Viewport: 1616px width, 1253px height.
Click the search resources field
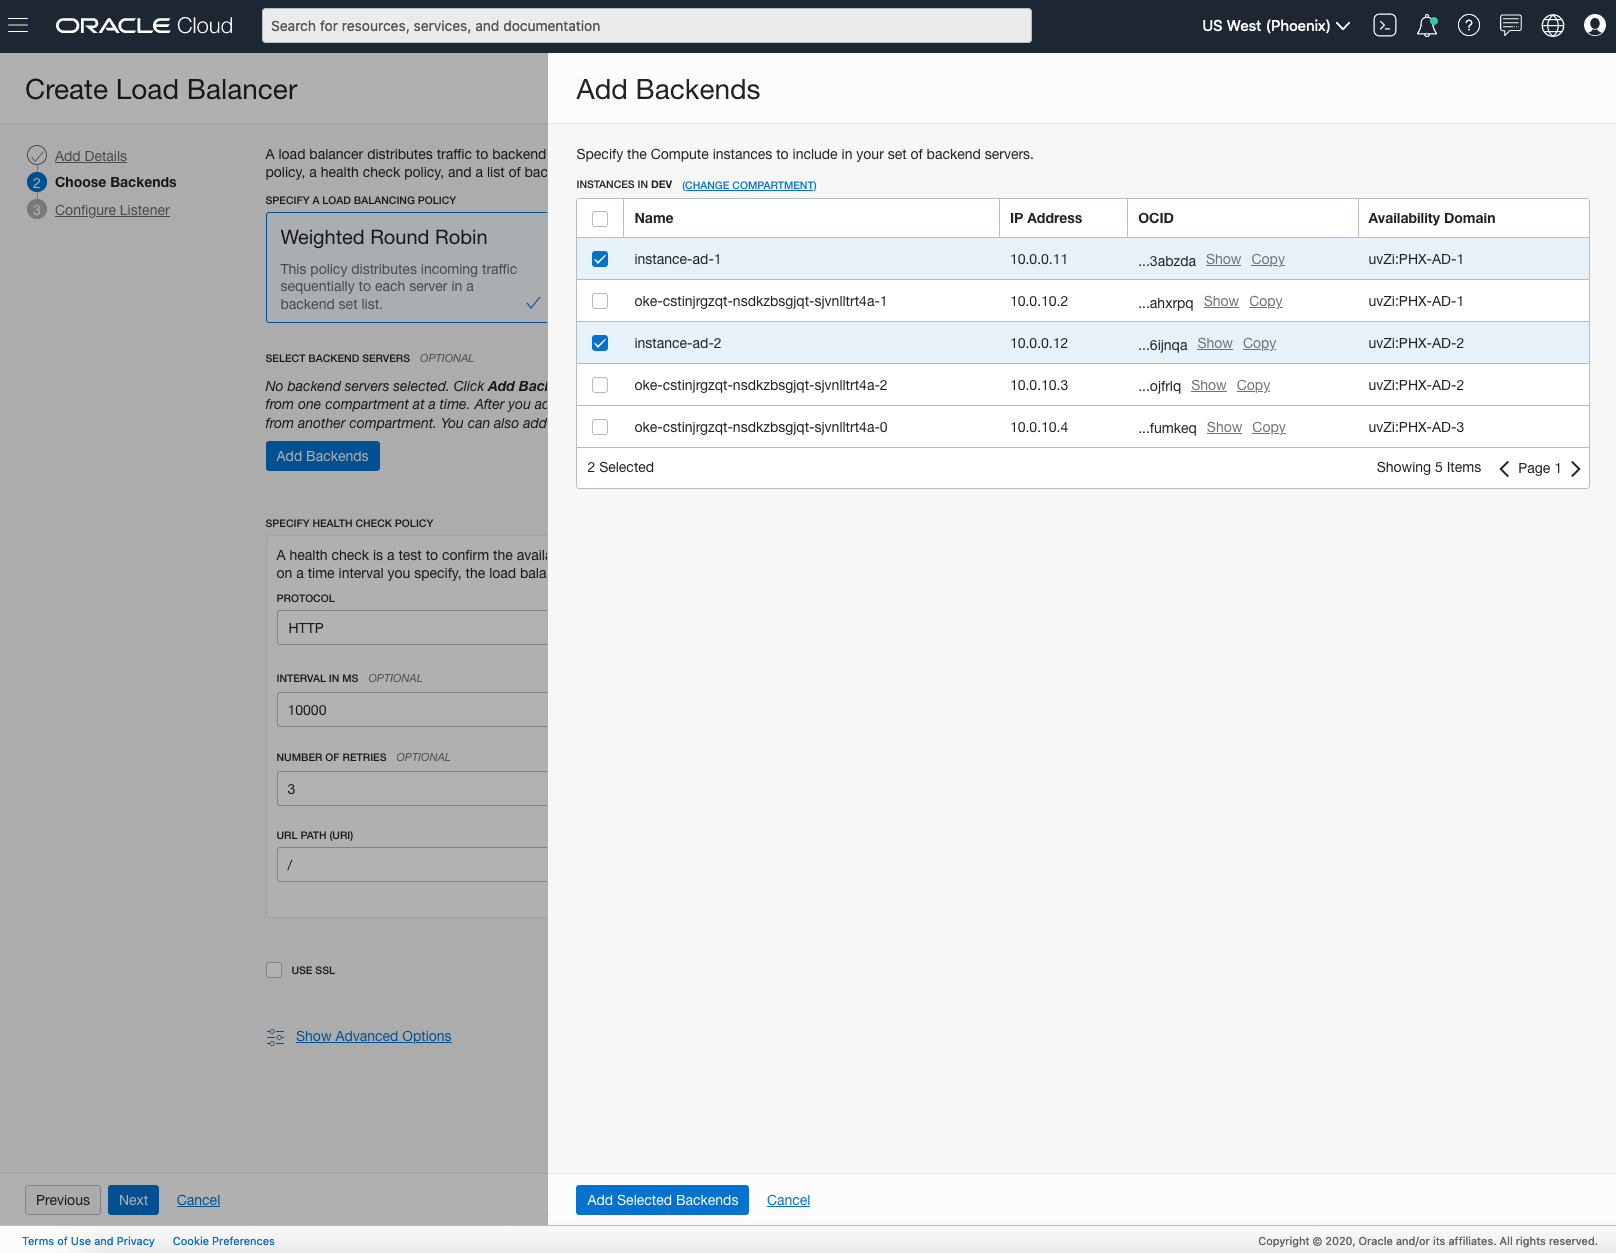pos(647,26)
